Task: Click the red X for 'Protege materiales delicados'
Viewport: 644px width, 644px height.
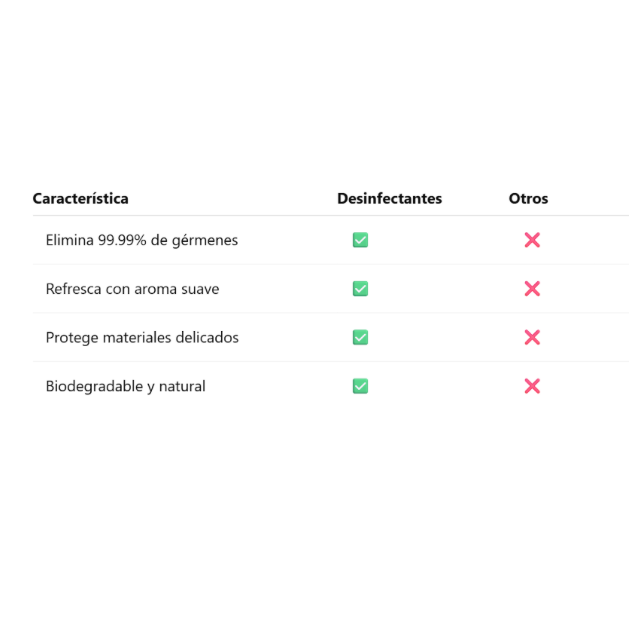Action: (532, 337)
